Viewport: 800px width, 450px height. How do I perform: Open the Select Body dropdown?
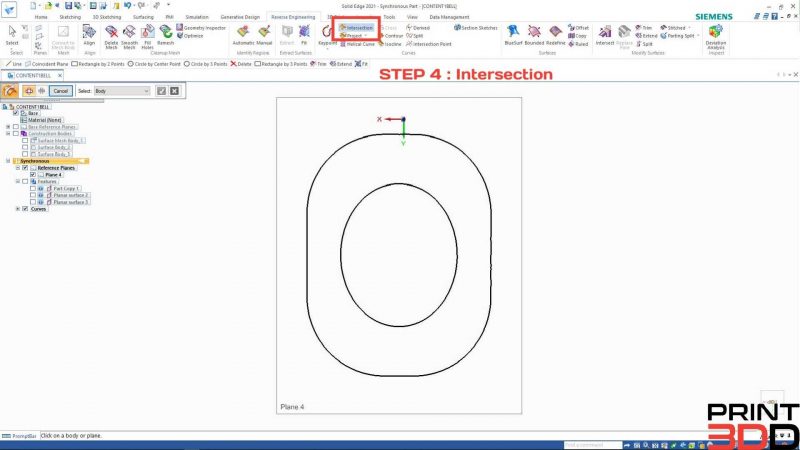122,91
